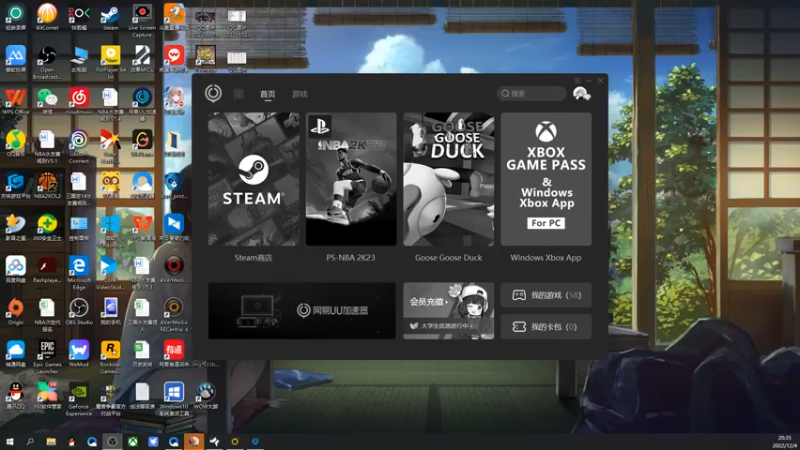The image size is (800, 450).
Task: Open the window menu icon in UU title bar
Action: pyautogui.click(x=577, y=81)
